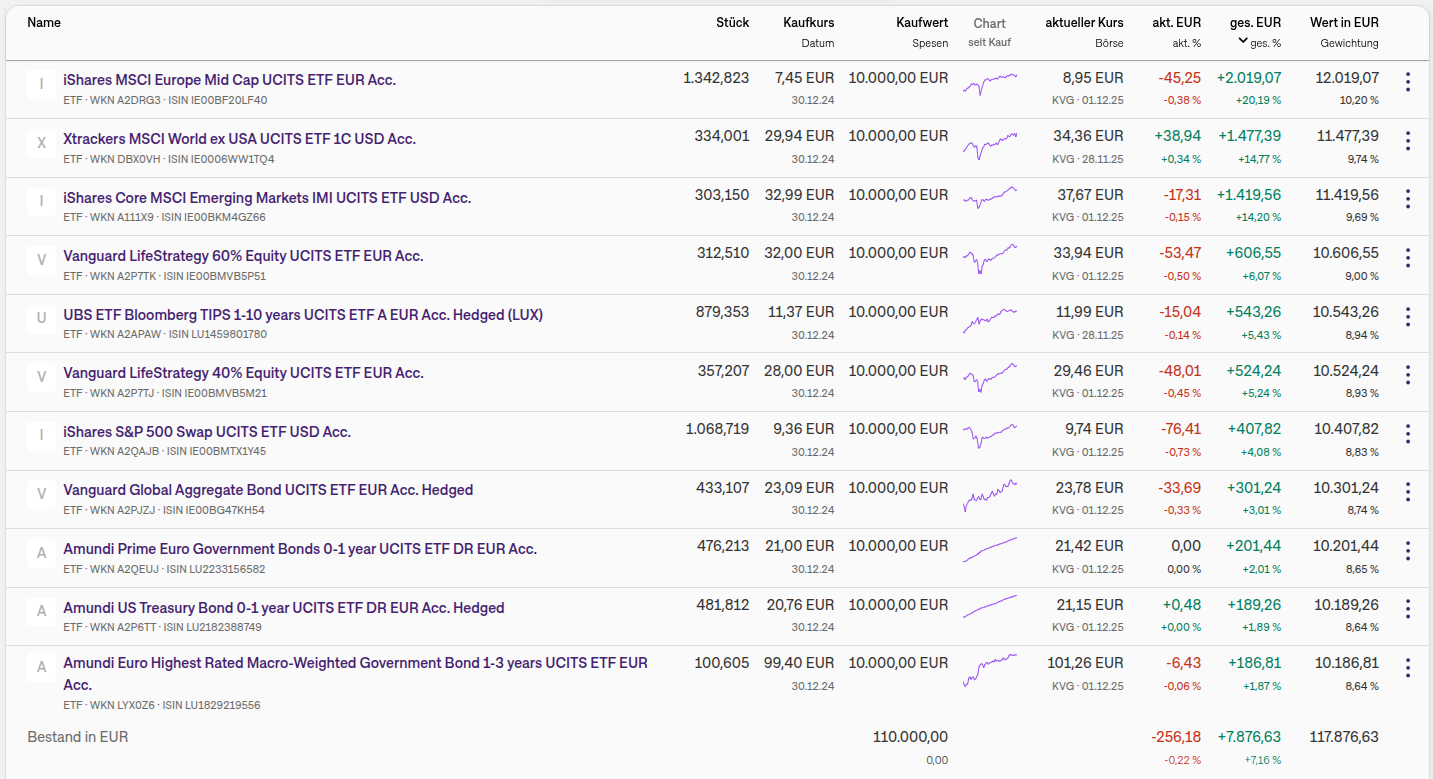This screenshot has height=779, width=1433.
Task: Click sparkline chart for Amundi Prime Euro Government Bonds
Action: point(990,550)
